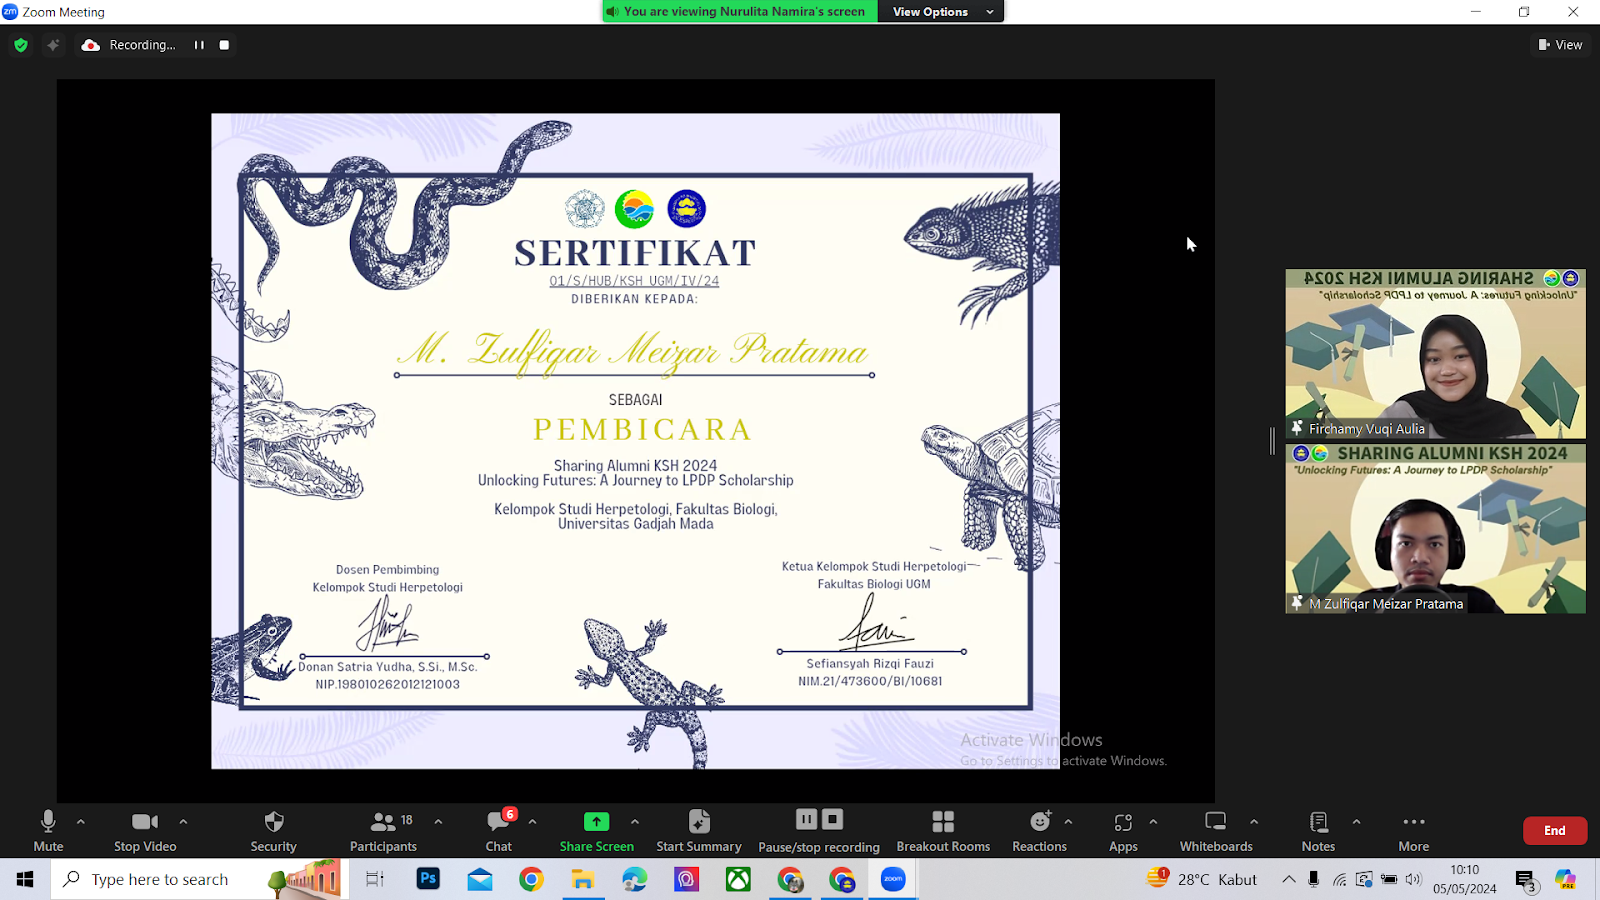Stop the recording in bottom toolbar
1600x900 pixels.
pos(832,819)
